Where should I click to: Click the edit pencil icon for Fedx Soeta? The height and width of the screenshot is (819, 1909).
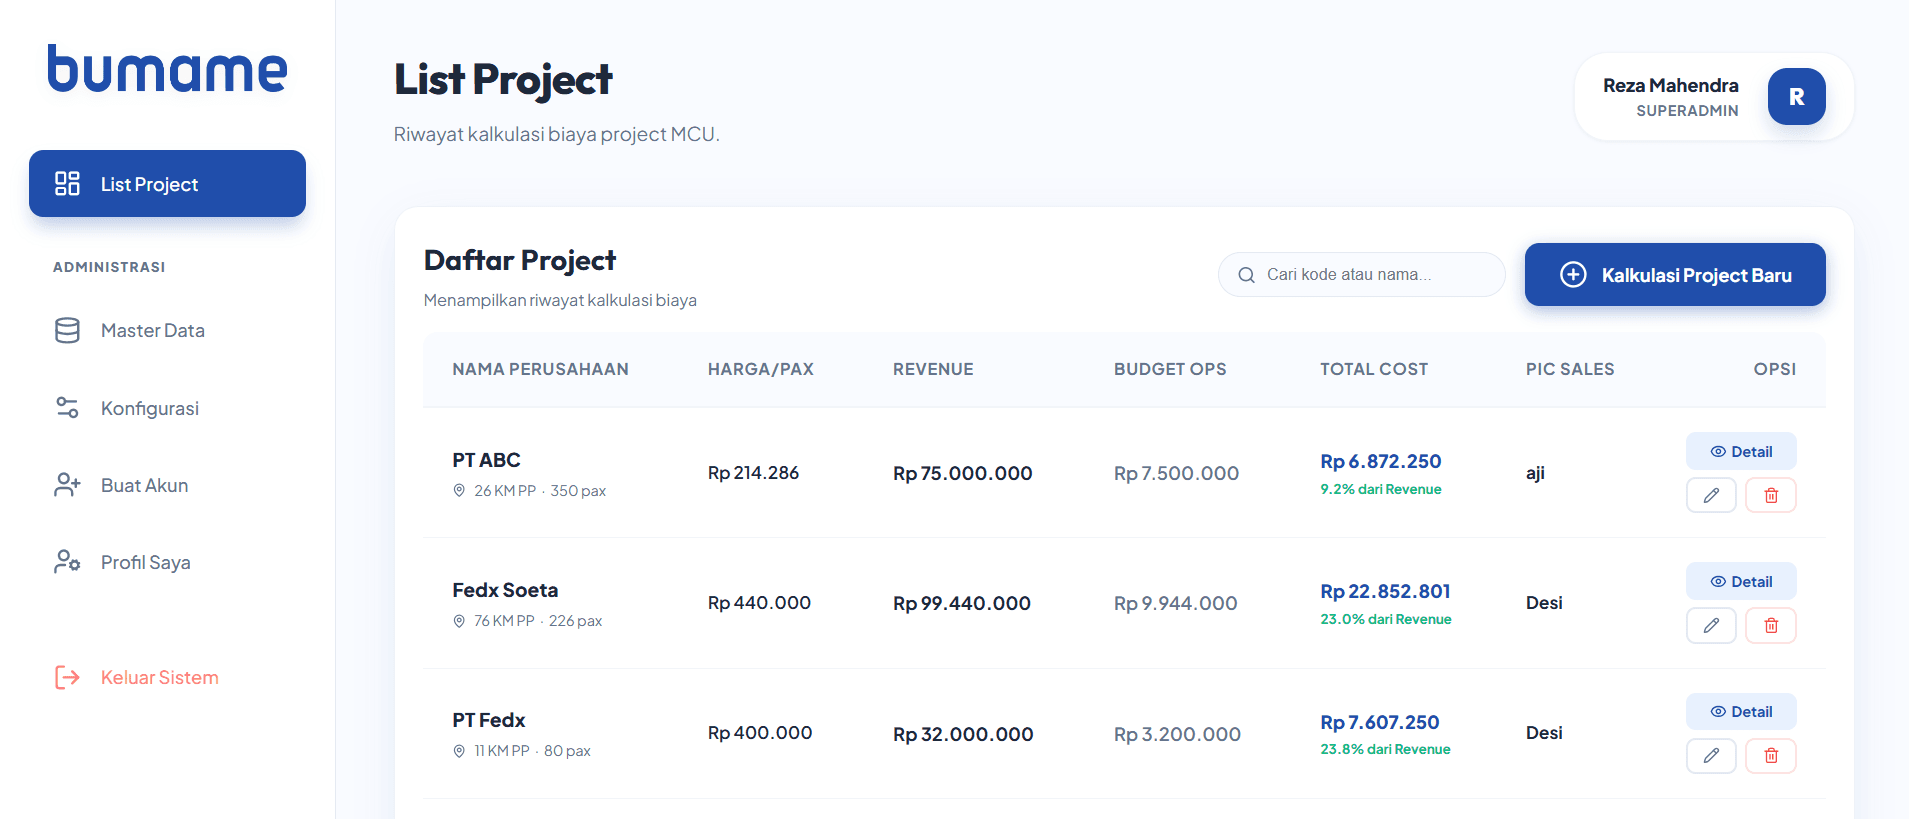(x=1711, y=625)
